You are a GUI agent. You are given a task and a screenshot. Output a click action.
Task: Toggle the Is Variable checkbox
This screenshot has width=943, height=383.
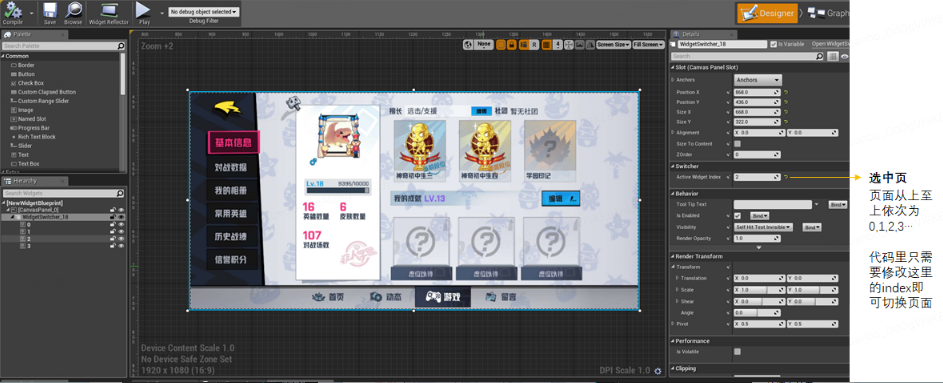pos(773,44)
